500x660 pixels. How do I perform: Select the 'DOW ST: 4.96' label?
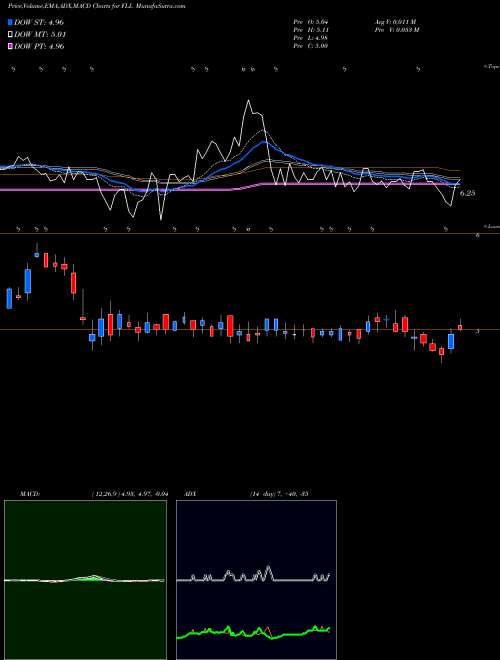(39, 22)
